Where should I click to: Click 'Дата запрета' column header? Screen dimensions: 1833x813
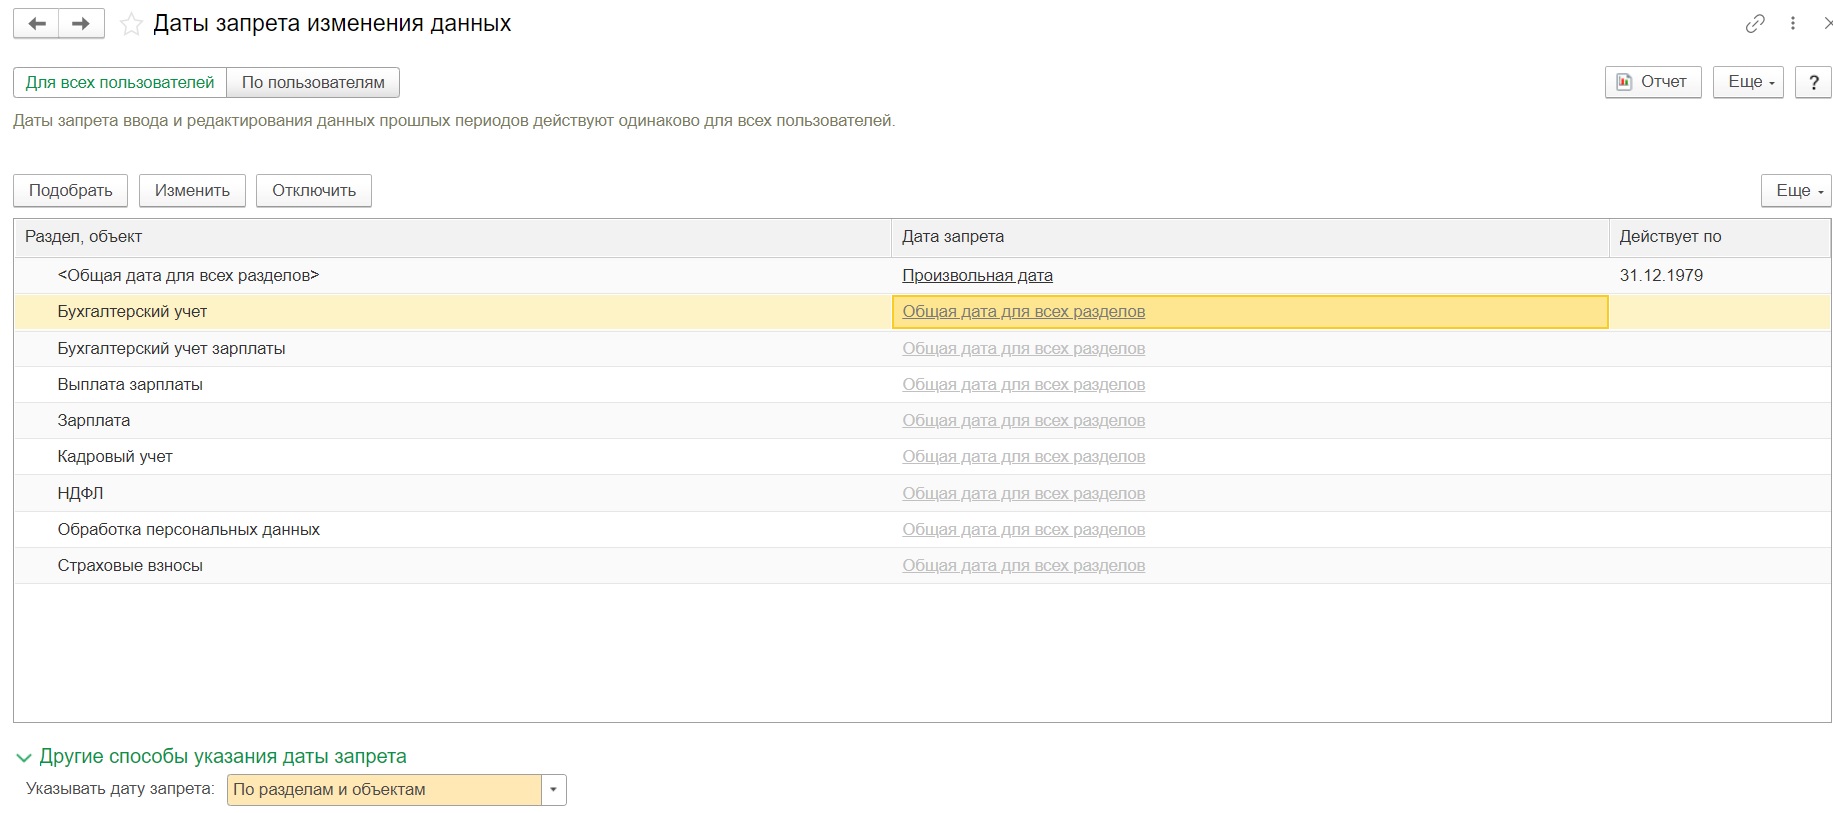(1250, 237)
